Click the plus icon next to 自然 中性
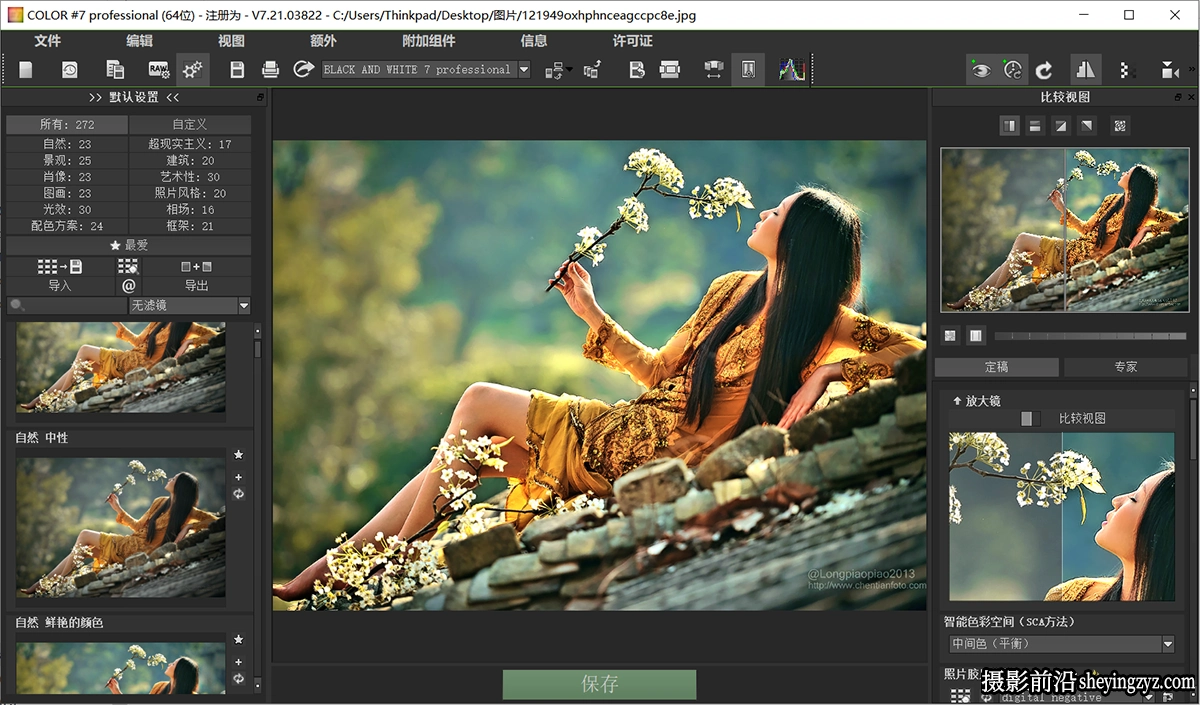This screenshot has height=705, width=1200. (238, 477)
